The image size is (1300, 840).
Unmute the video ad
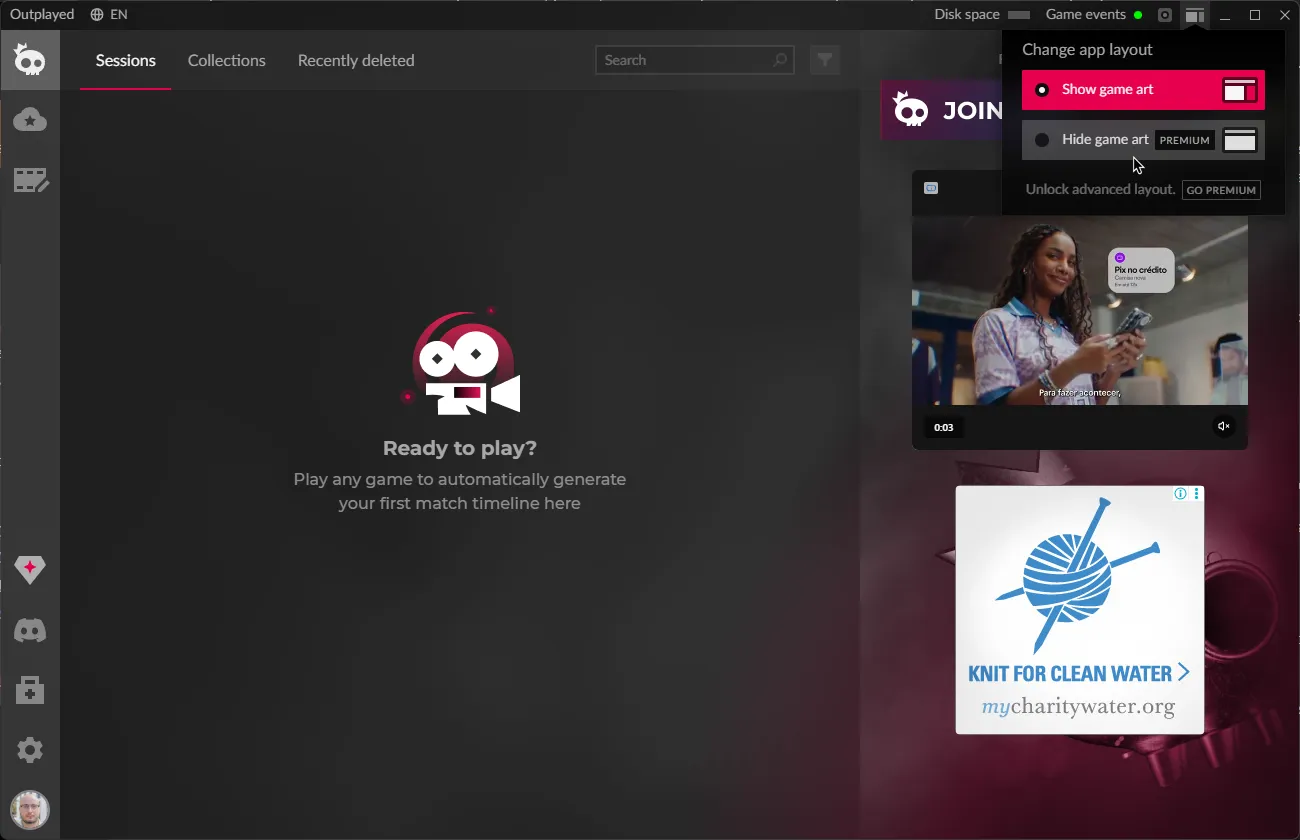pos(1224,426)
